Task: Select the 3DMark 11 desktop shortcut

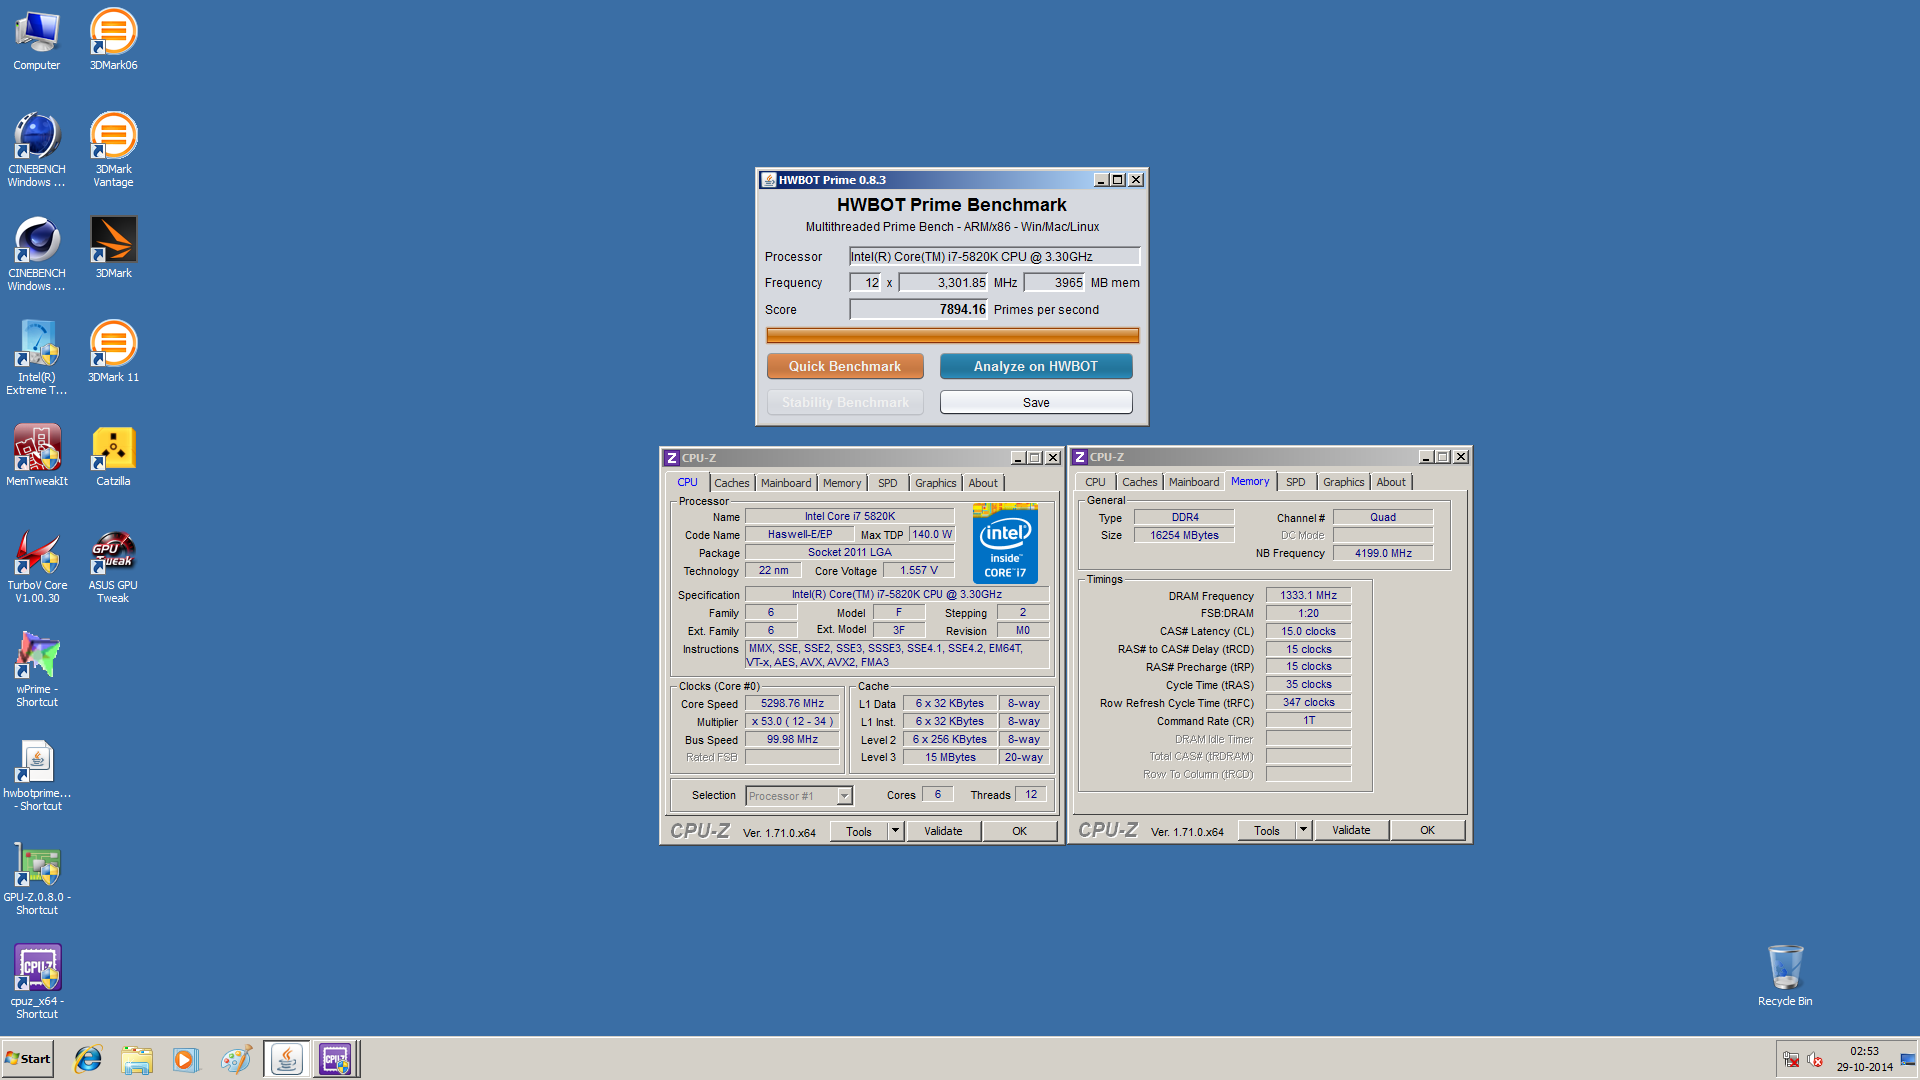Action: 113,352
